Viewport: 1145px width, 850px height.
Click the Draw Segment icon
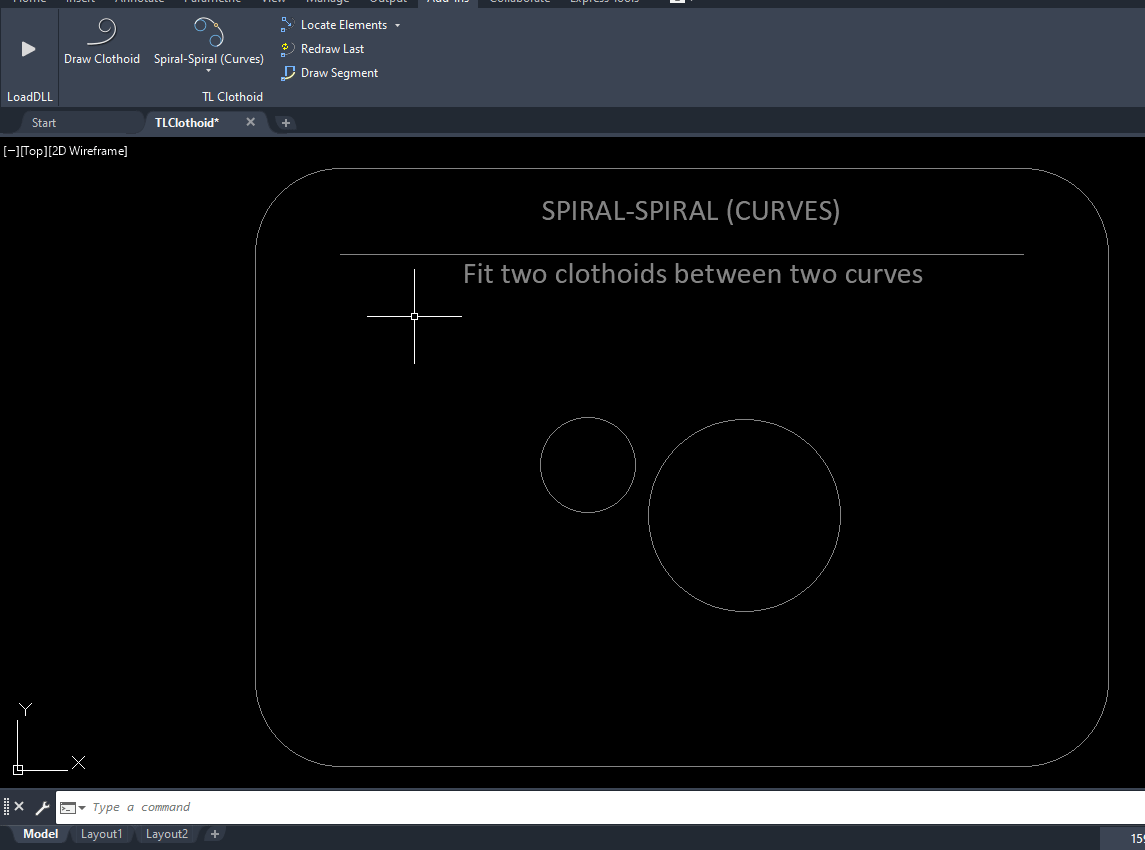pos(288,73)
